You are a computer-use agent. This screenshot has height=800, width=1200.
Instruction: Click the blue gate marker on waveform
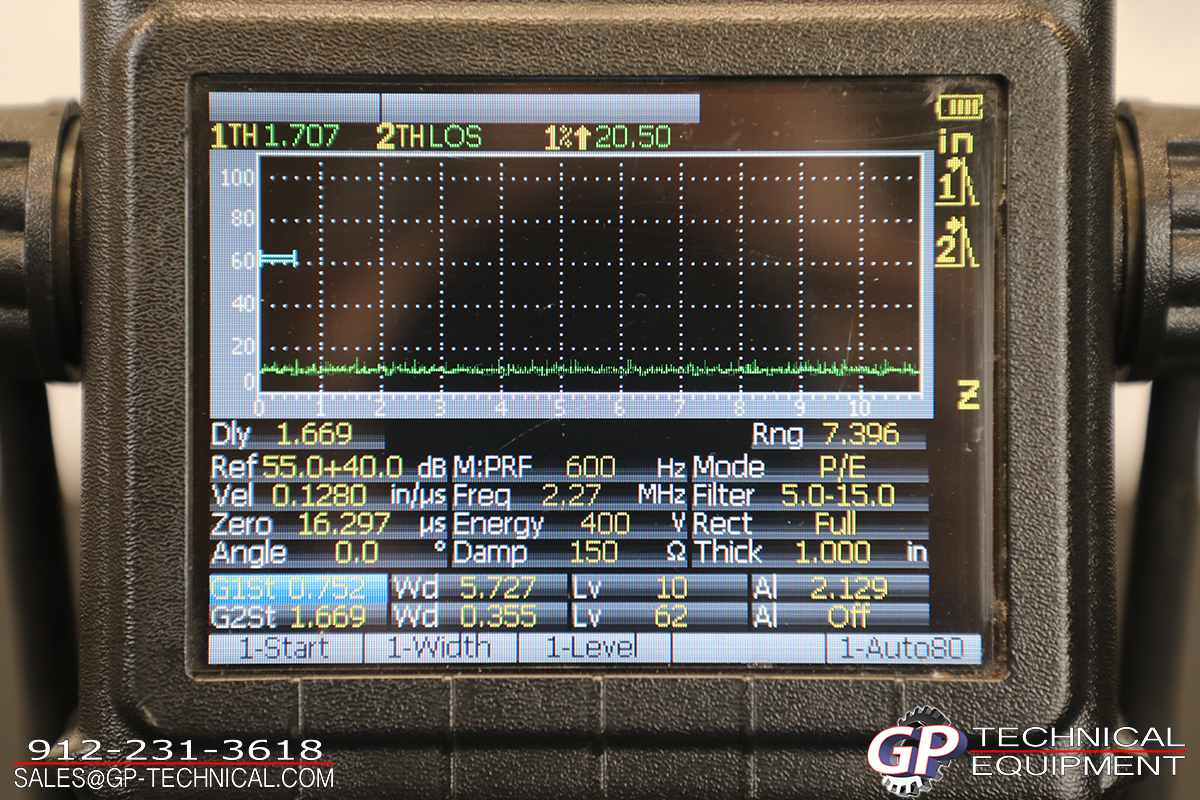pos(279,259)
